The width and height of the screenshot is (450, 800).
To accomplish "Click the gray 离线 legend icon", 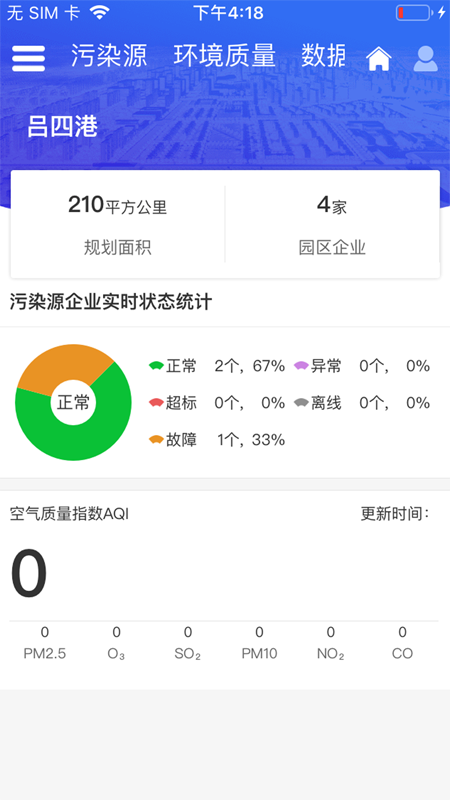I will click(x=302, y=403).
